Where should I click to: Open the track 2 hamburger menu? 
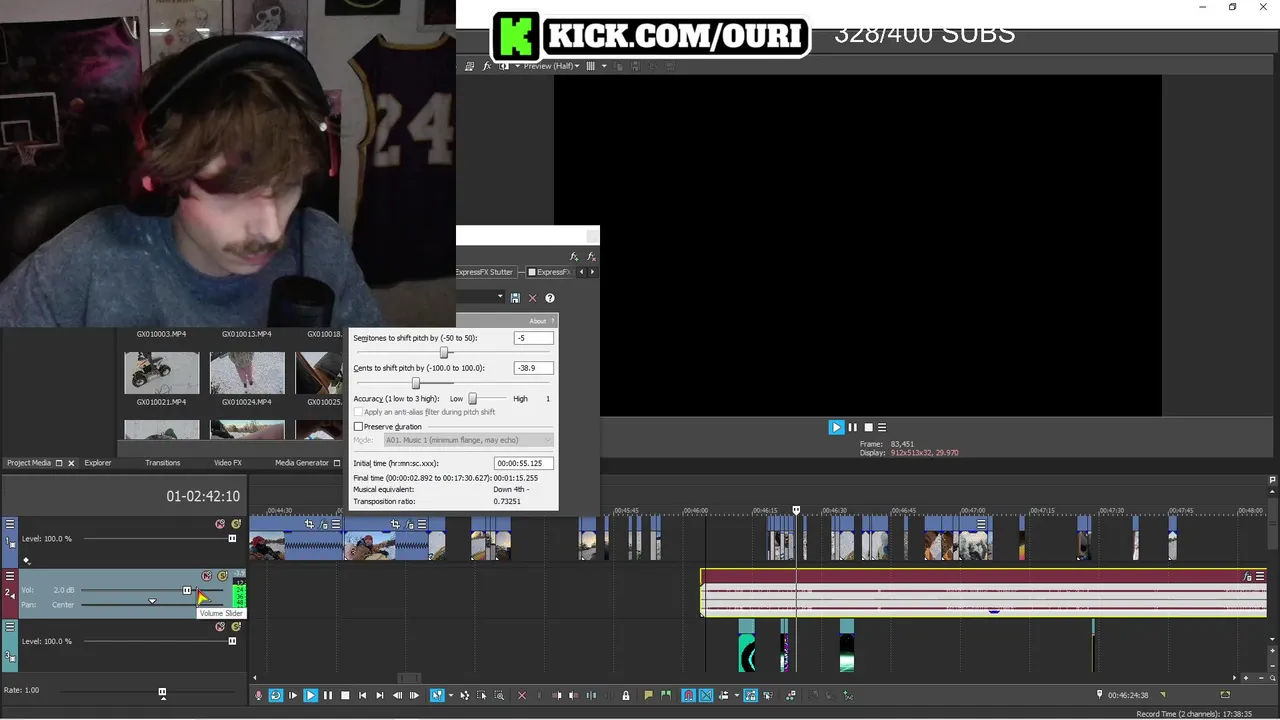pos(10,576)
